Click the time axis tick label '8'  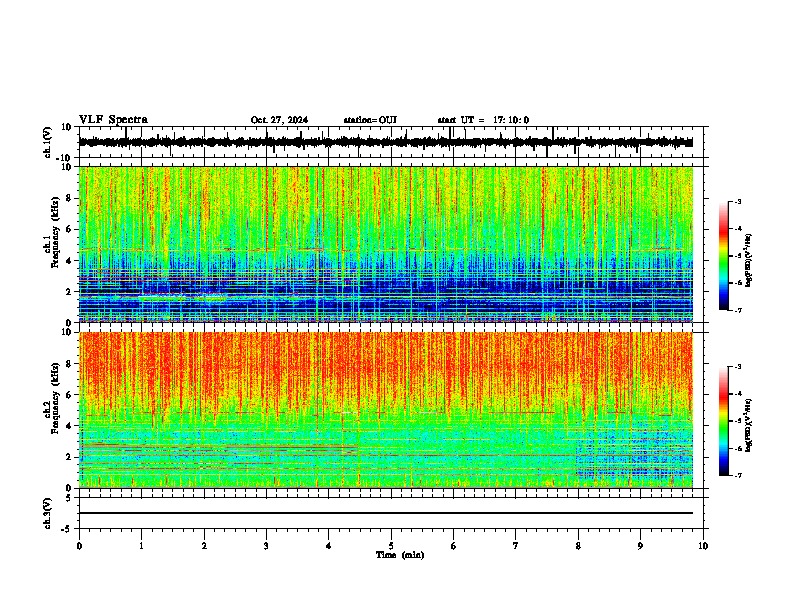click(x=578, y=546)
